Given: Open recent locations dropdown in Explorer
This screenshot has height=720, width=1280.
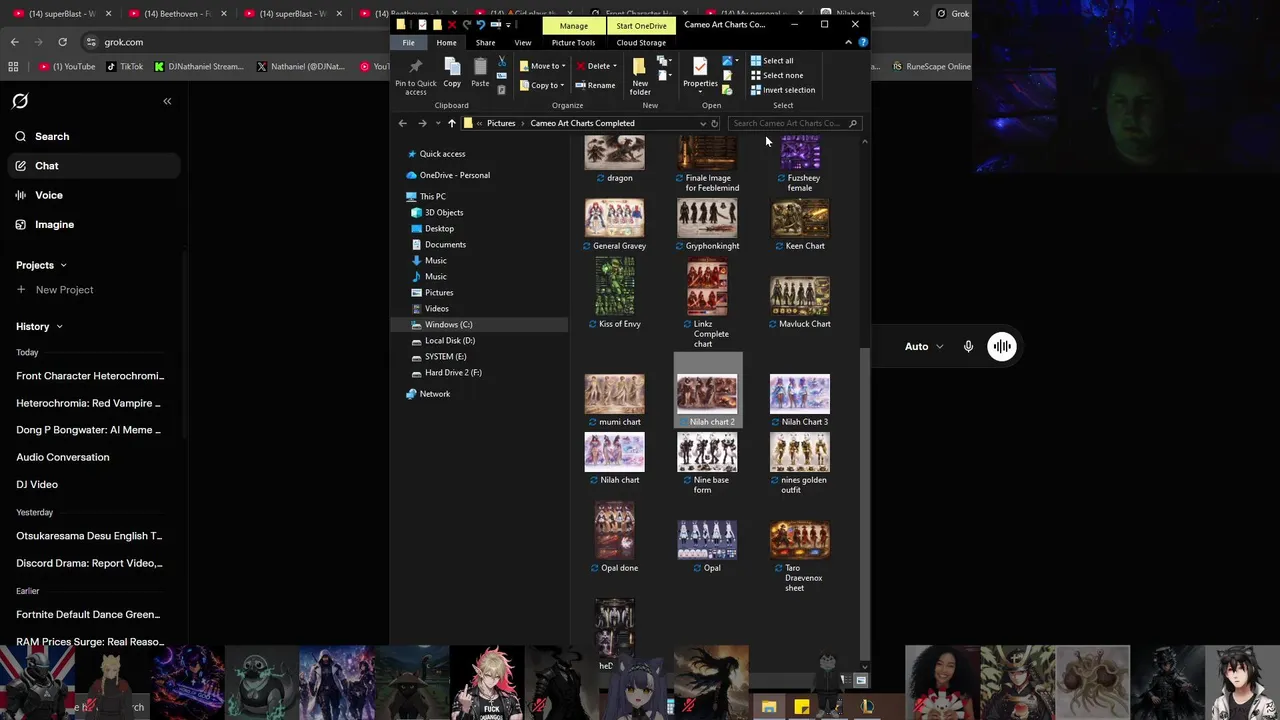Looking at the screenshot, I should point(437,123).
